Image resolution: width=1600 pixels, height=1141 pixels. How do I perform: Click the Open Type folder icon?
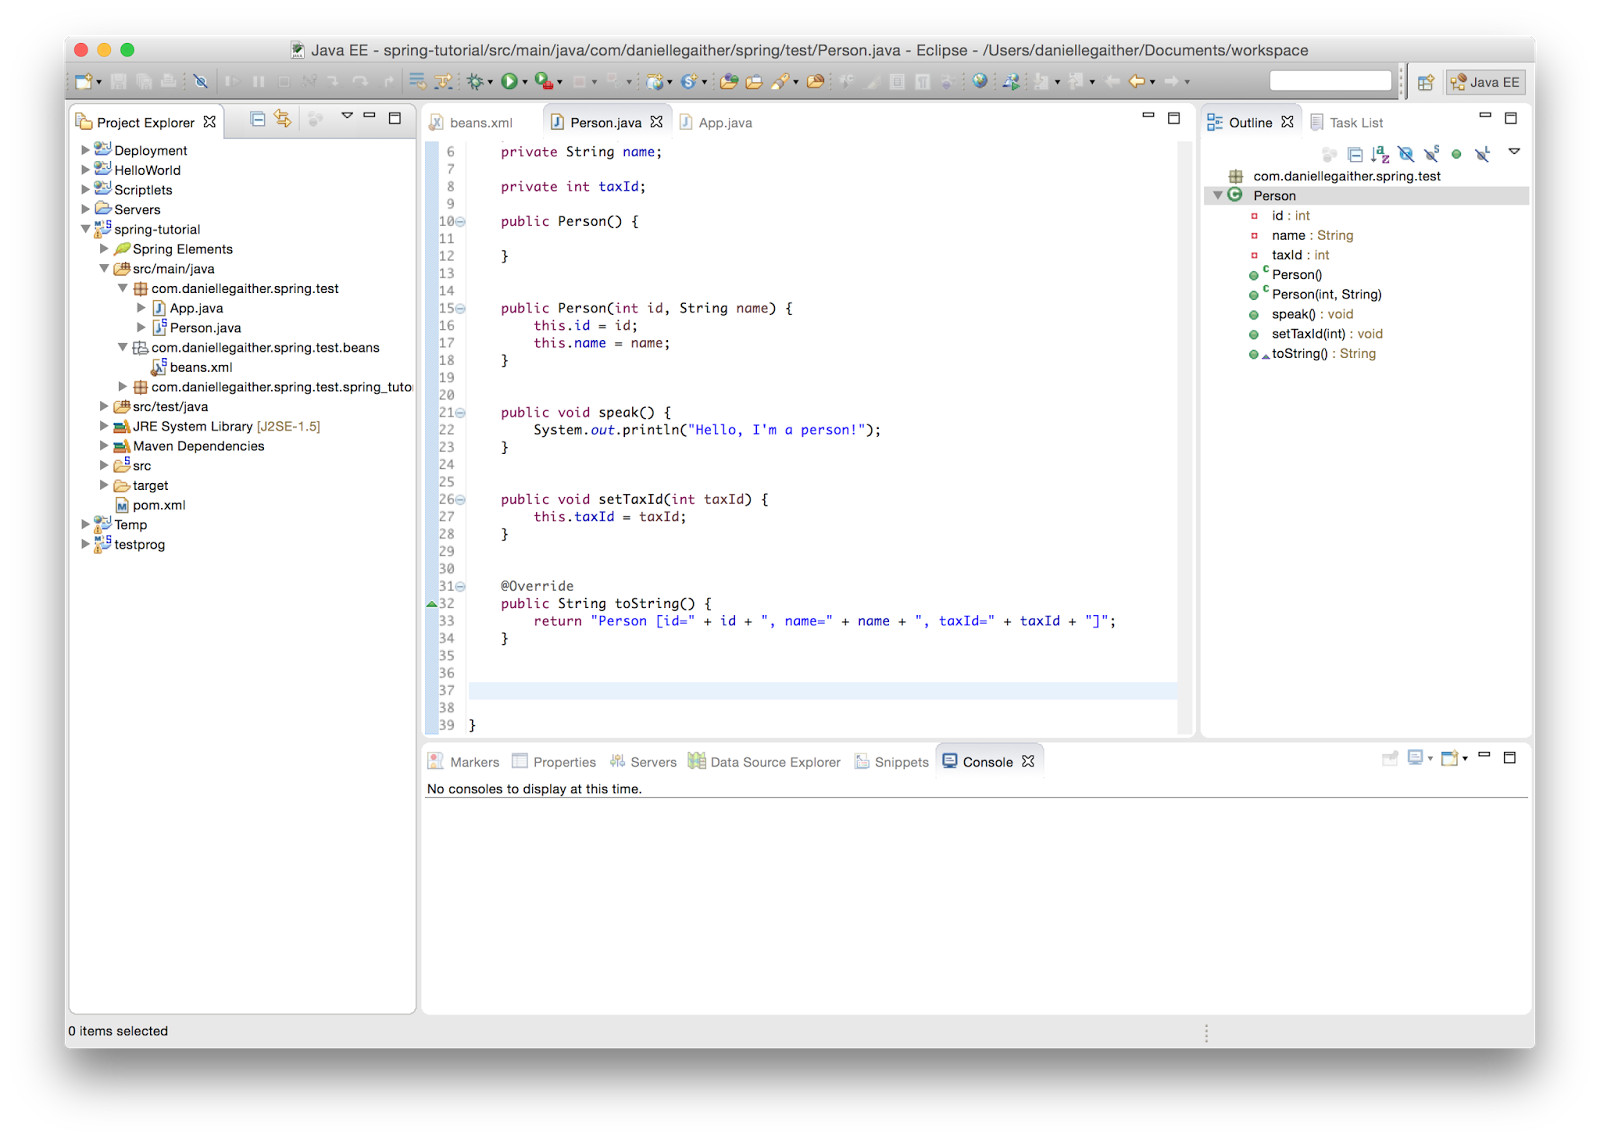point(729,82)
